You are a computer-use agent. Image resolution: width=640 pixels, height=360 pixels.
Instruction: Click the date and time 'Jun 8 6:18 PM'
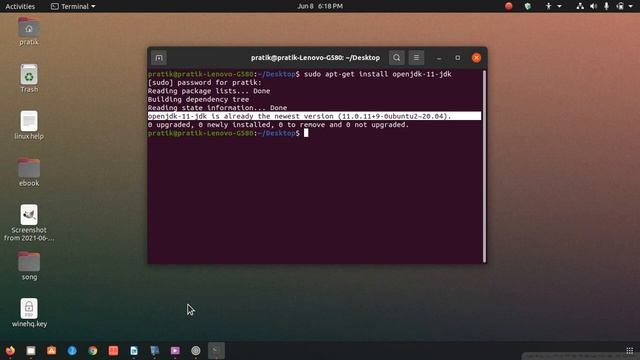point(320,6)
